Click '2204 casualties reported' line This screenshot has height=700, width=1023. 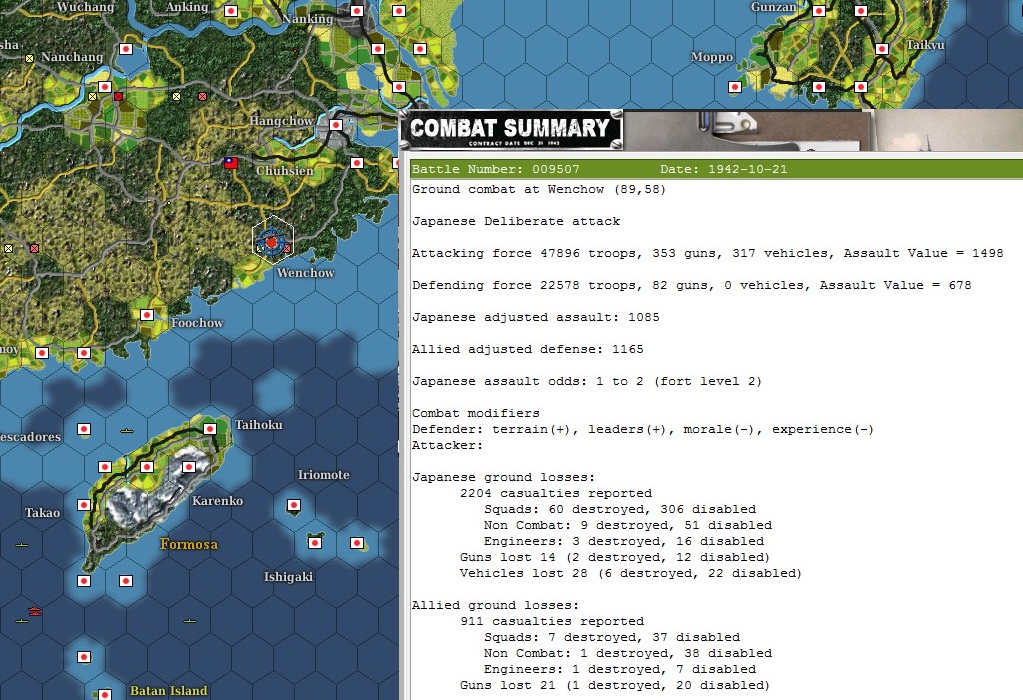click(556, 493)
